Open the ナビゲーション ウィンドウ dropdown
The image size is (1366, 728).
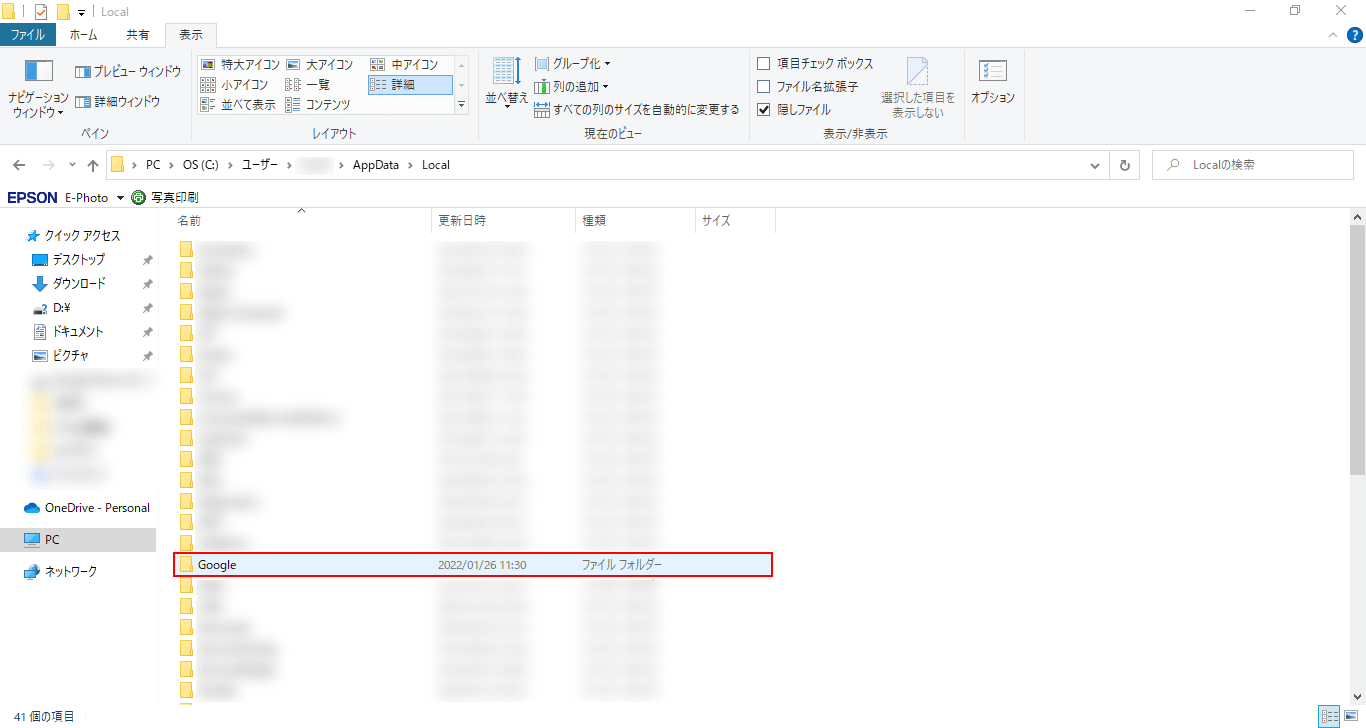pyautogui.click(x=38, y=90)
